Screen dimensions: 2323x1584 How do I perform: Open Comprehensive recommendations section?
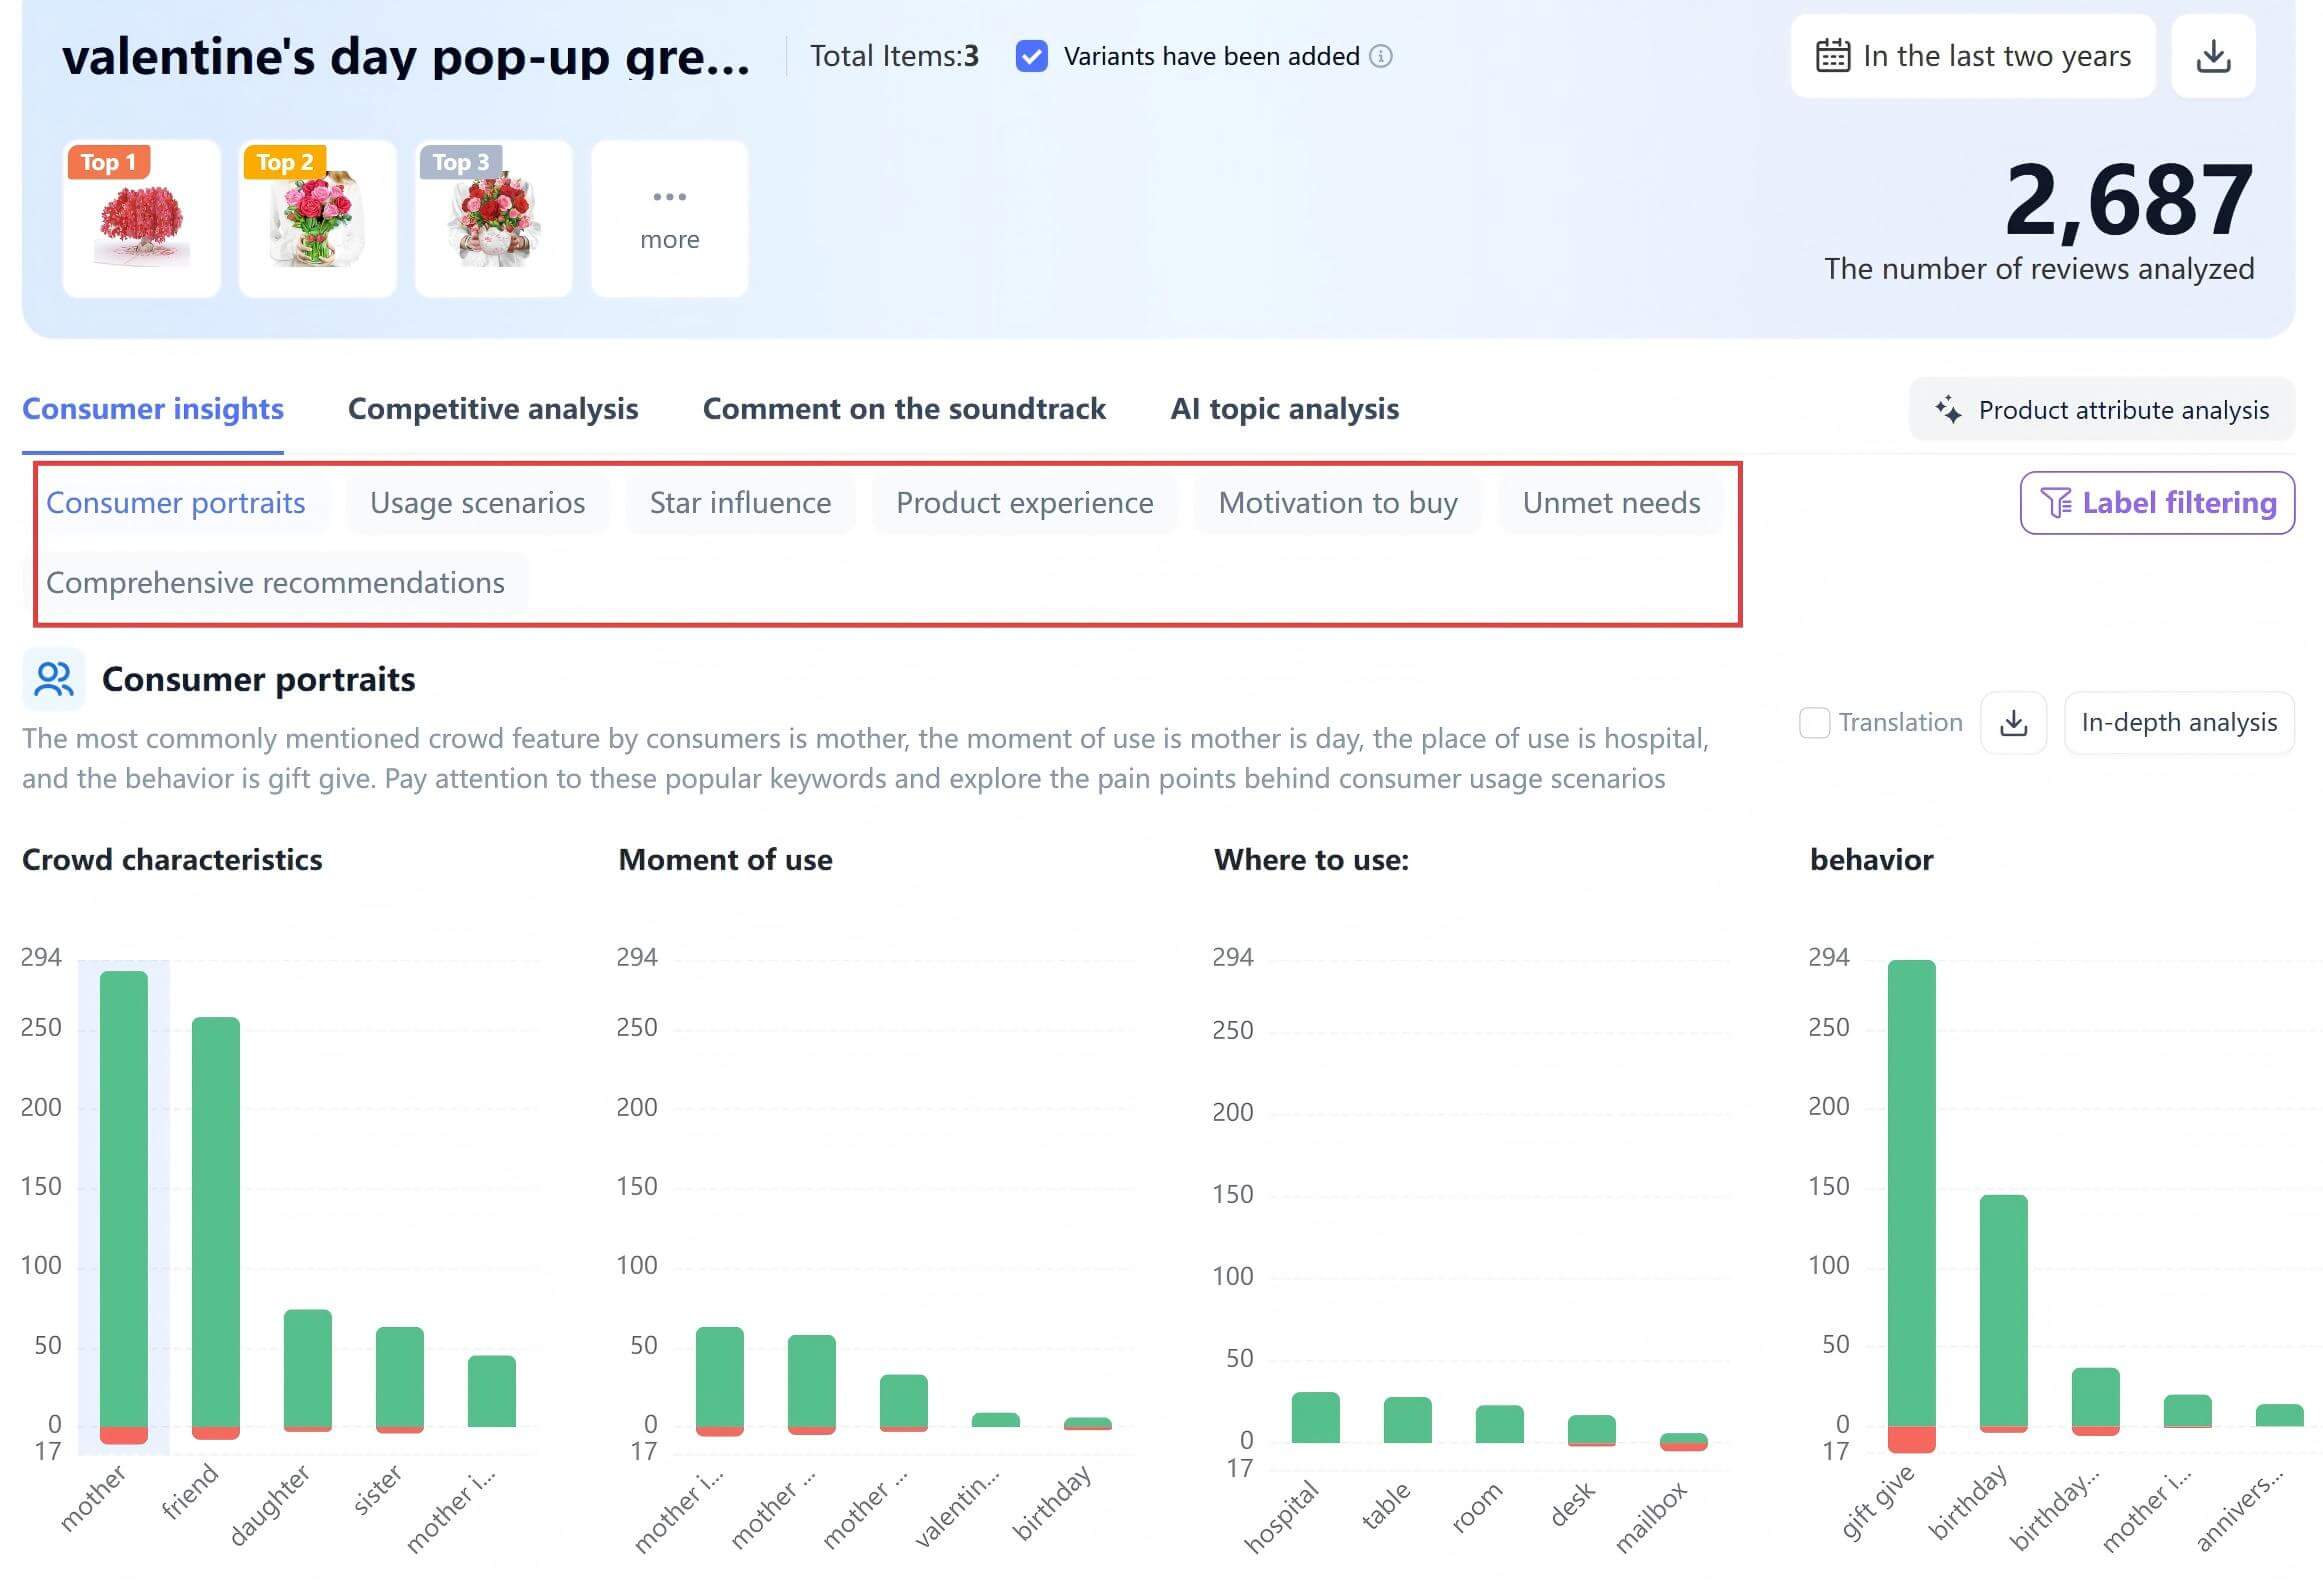(x=275, y=583)
